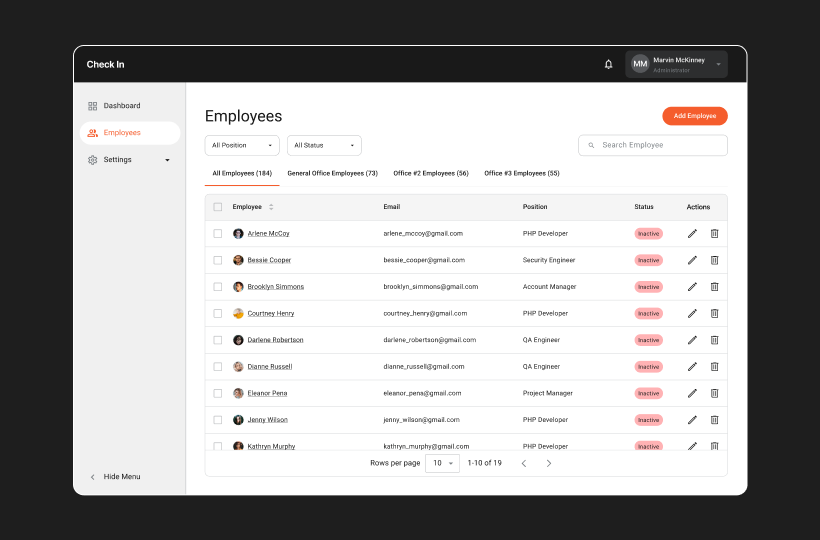
Task: Go to next page arrow
Action: [548, 463]
